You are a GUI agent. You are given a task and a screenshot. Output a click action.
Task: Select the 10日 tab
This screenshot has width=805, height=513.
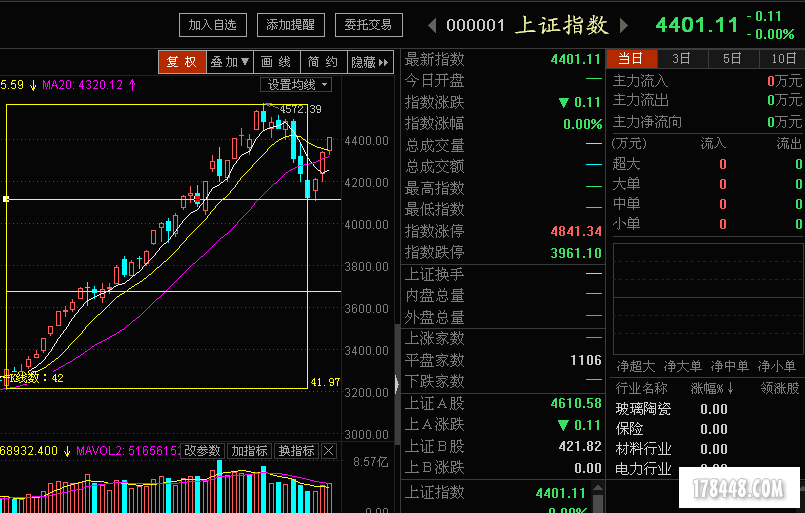(x=783, y=59)
